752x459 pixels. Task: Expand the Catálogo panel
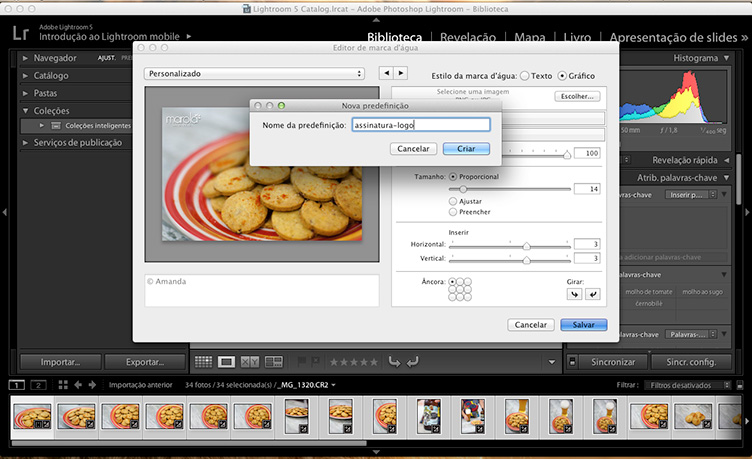point(25,75)
